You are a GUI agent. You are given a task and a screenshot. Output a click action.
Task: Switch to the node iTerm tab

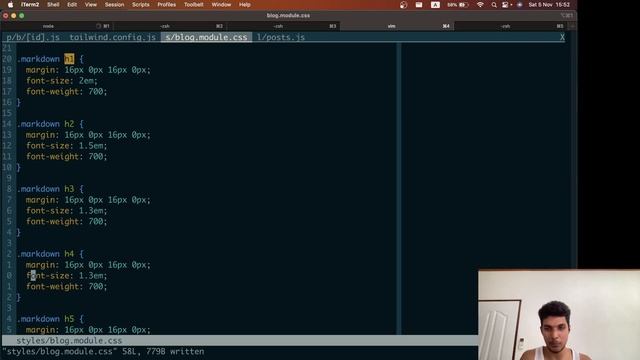(57, 26)
